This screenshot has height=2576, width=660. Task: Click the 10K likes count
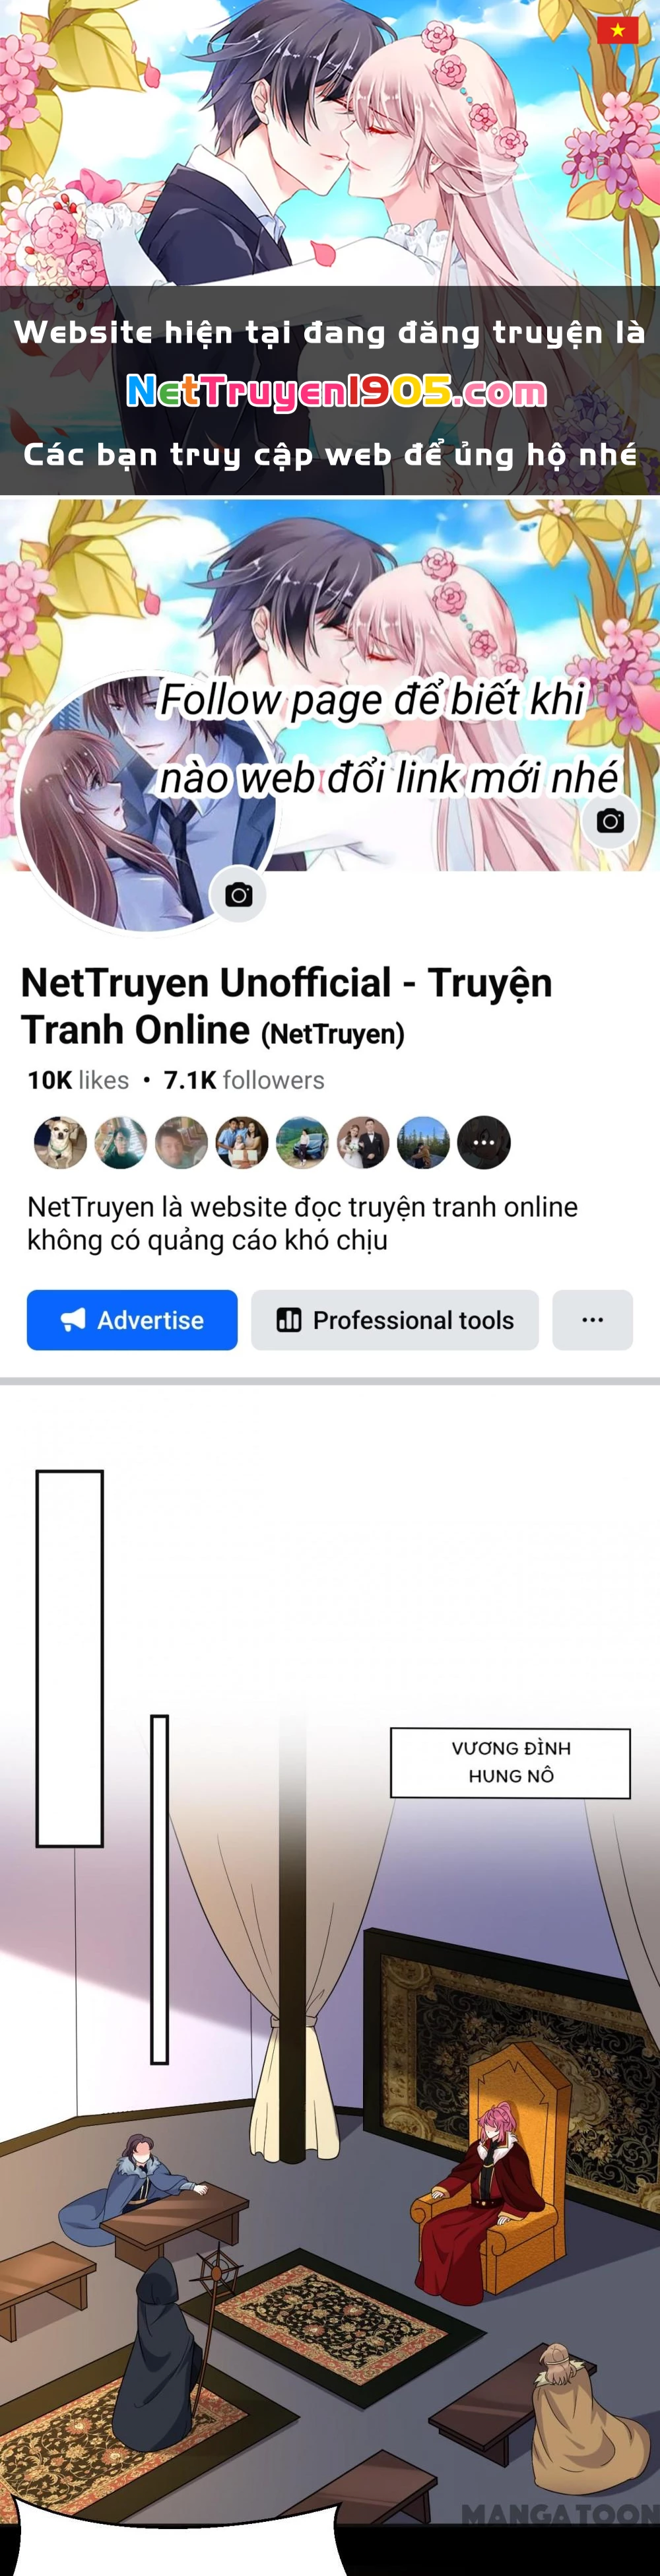pyautogui.click(x=78, y=1080)
